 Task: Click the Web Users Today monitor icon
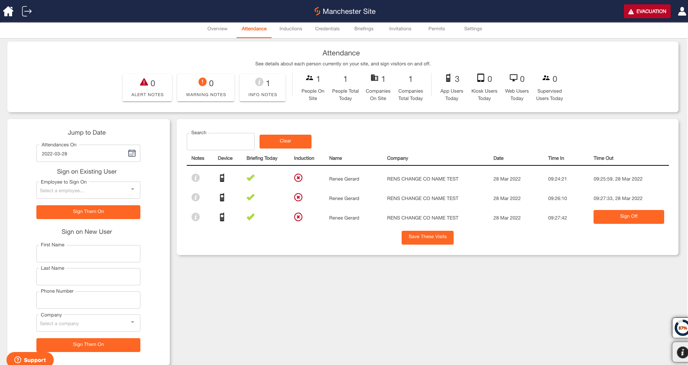pos(513,78)
